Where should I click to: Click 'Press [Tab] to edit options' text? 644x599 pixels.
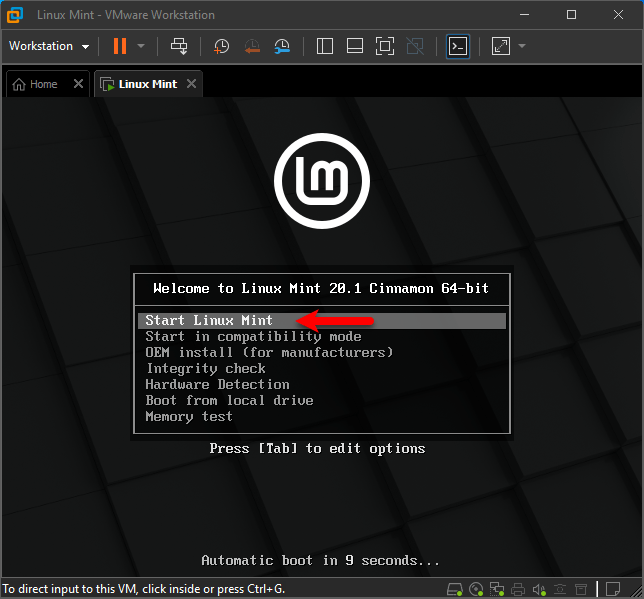tap(317, 448)
